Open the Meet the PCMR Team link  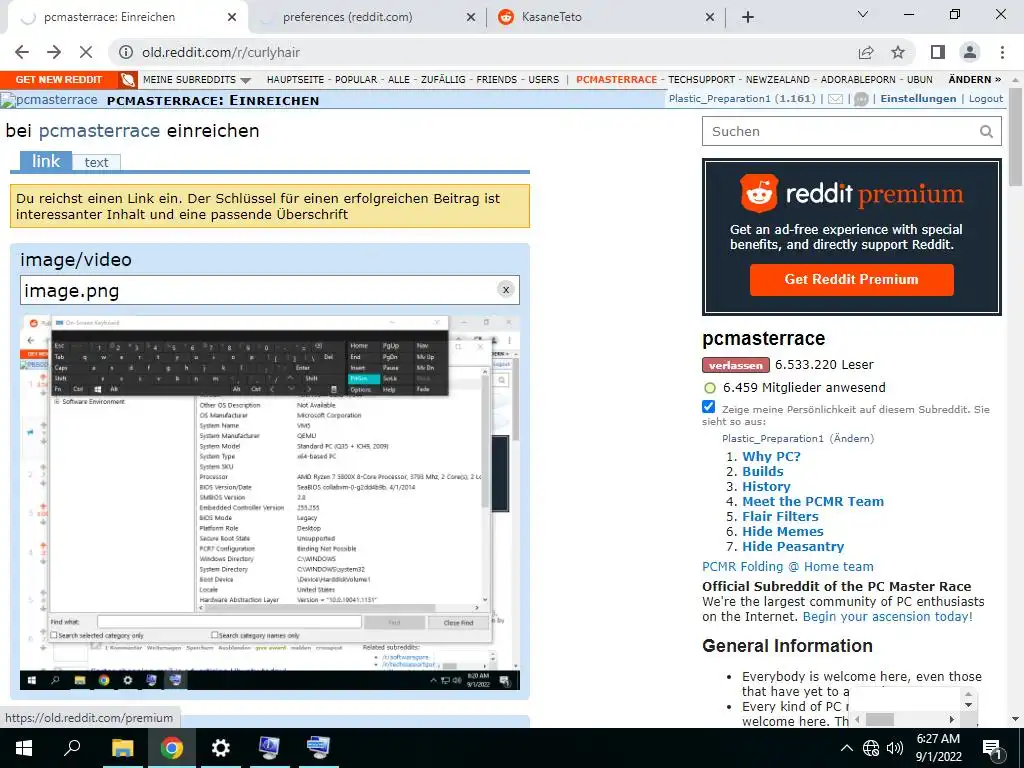coord(813,502)
